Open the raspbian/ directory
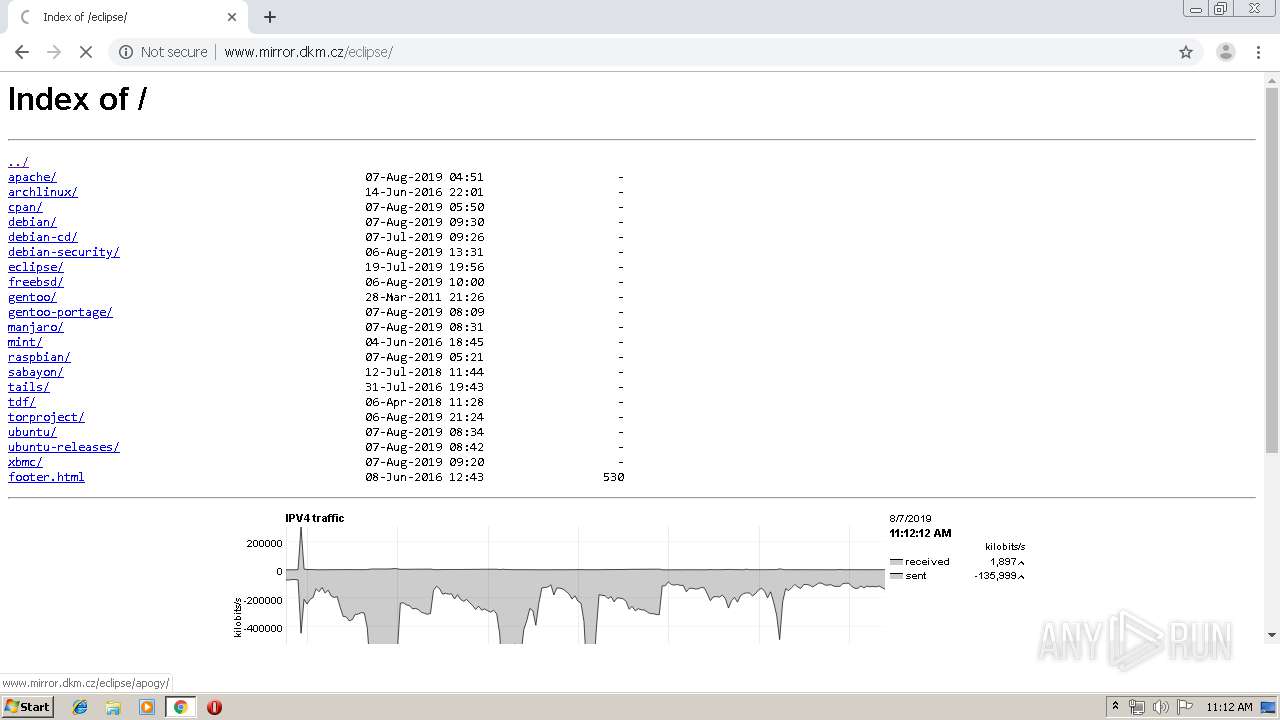This screenshot has width=1280, height=720. pyautogui.click(x=39, y=357)
